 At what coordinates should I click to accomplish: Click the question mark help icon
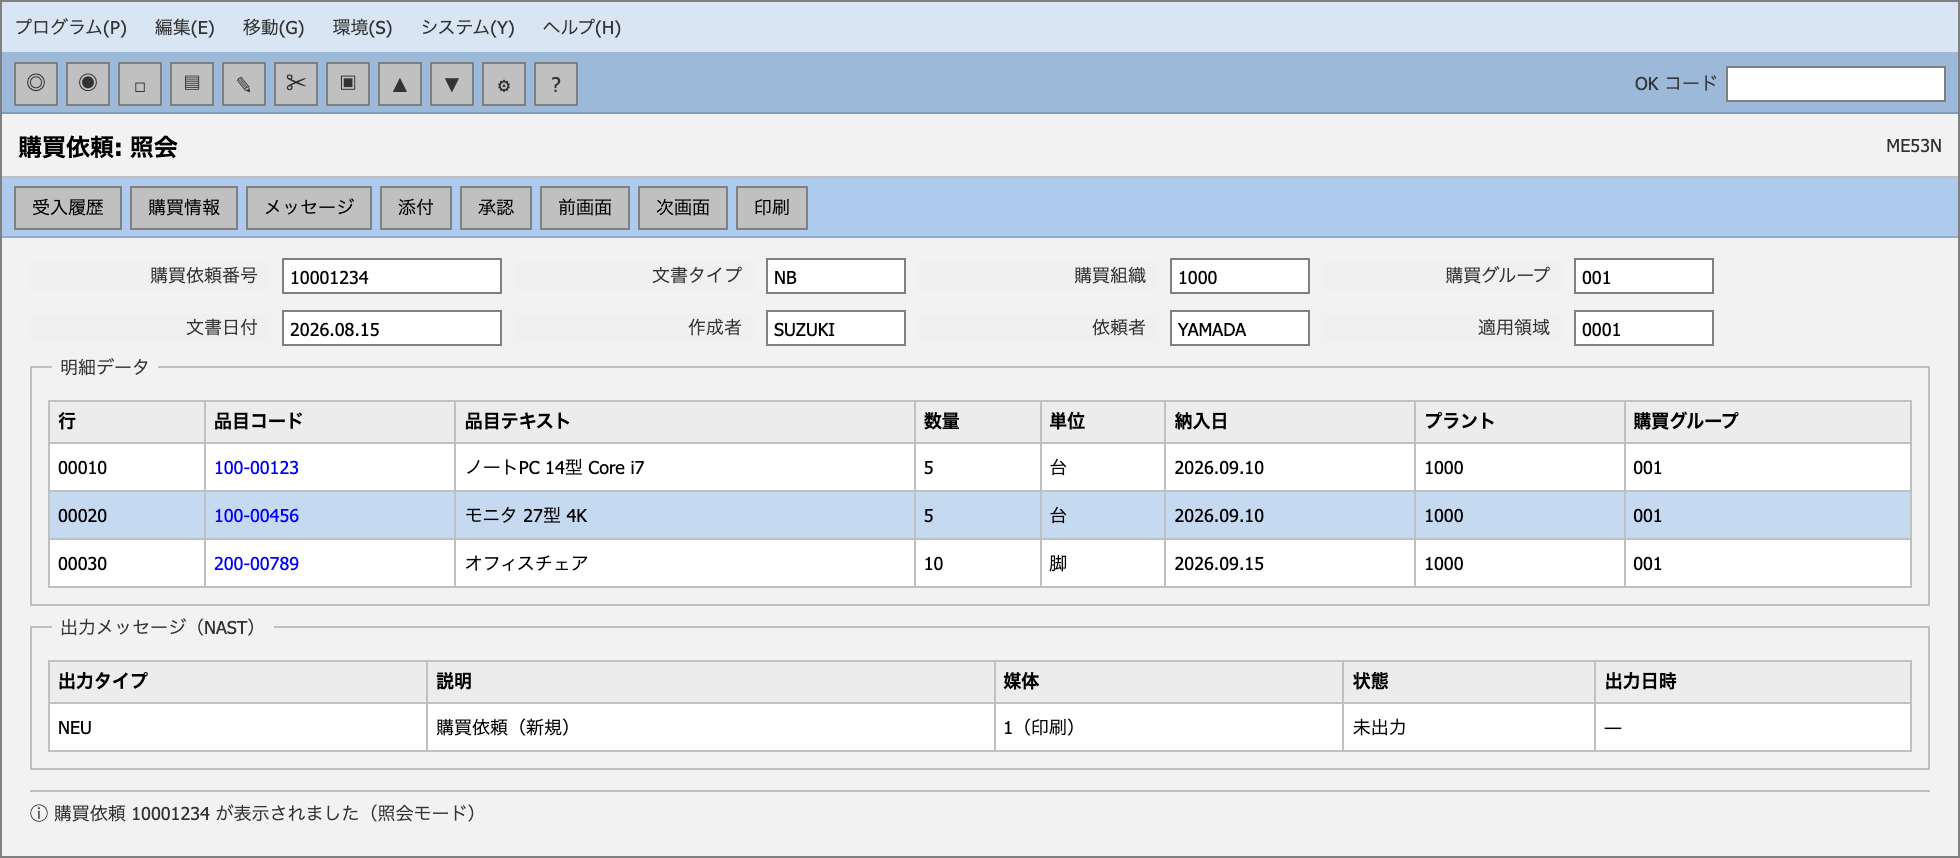coord(556,84)
